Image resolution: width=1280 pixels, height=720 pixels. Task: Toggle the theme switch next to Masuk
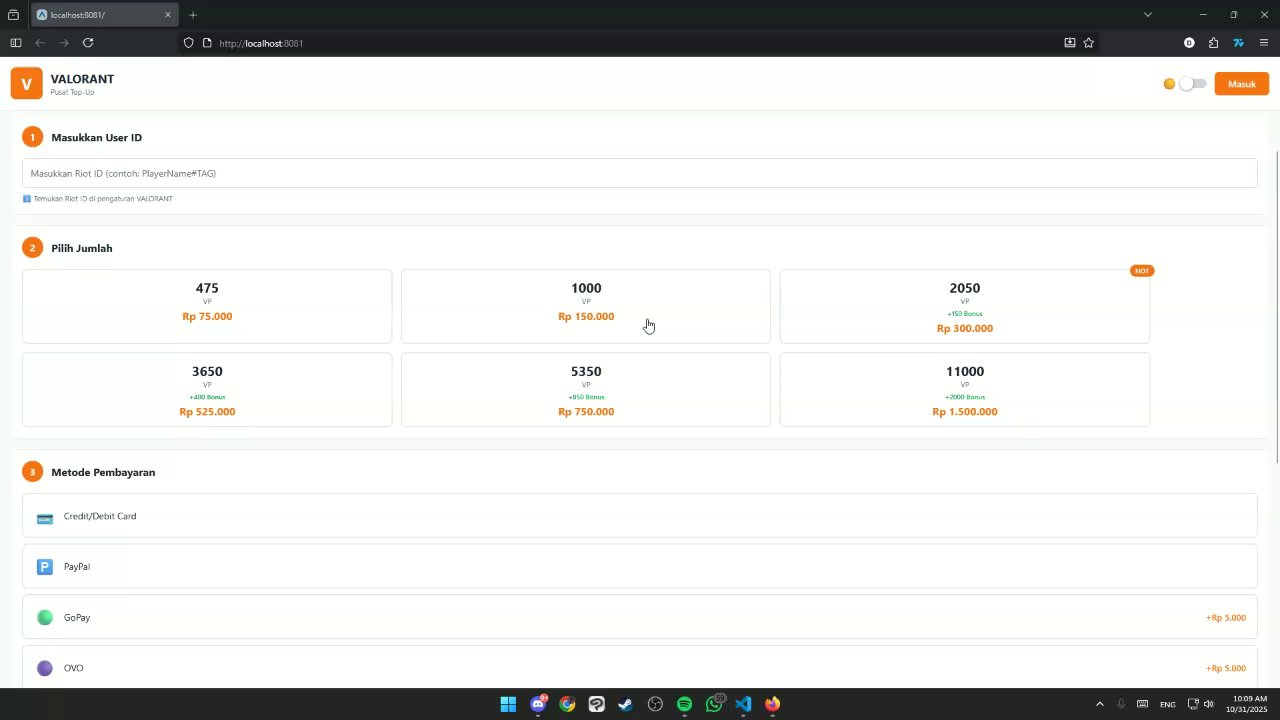click(x=1192, y=84)
